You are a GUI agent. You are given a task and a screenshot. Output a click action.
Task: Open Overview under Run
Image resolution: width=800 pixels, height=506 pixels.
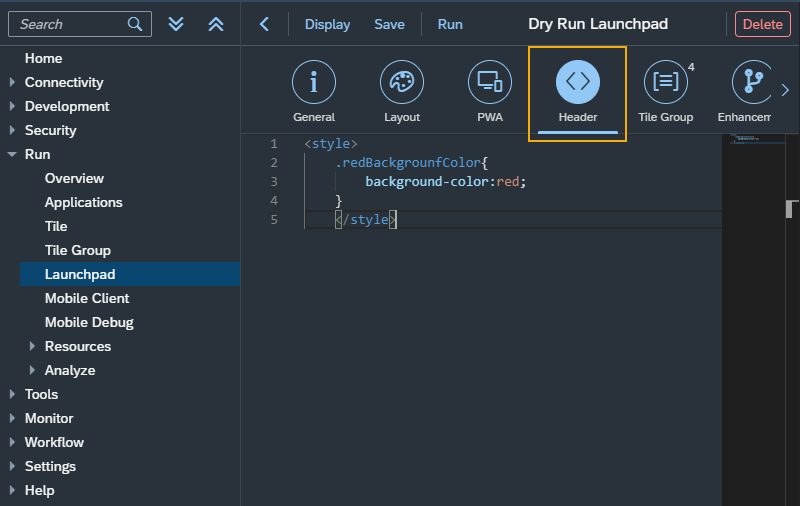coord(74,178)
